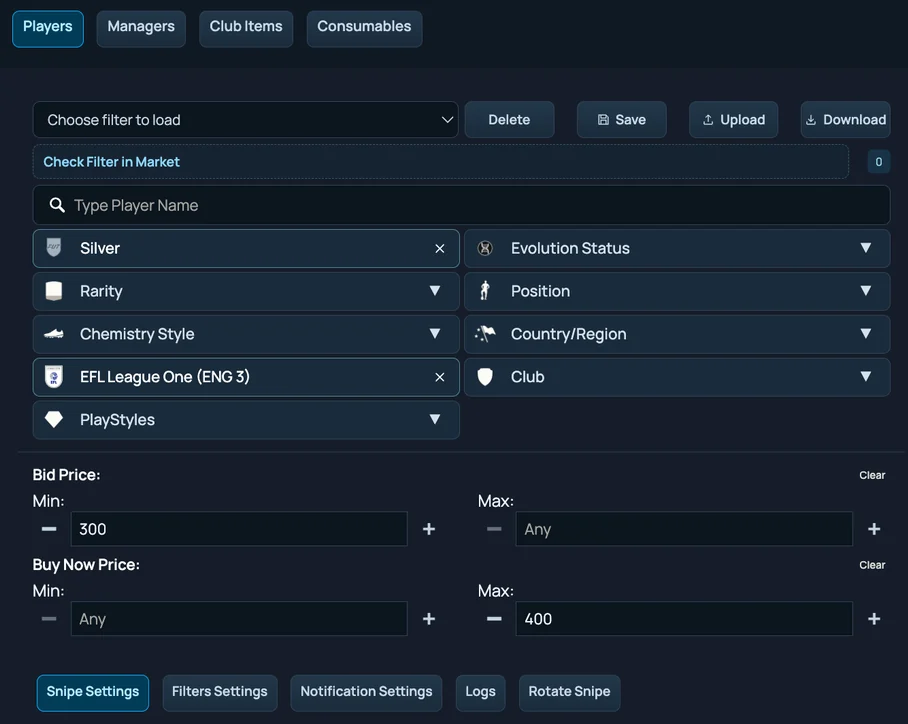Screen dimensions: 908x724
Task: Focus the Type Player Name field
Action: (462, 205)
